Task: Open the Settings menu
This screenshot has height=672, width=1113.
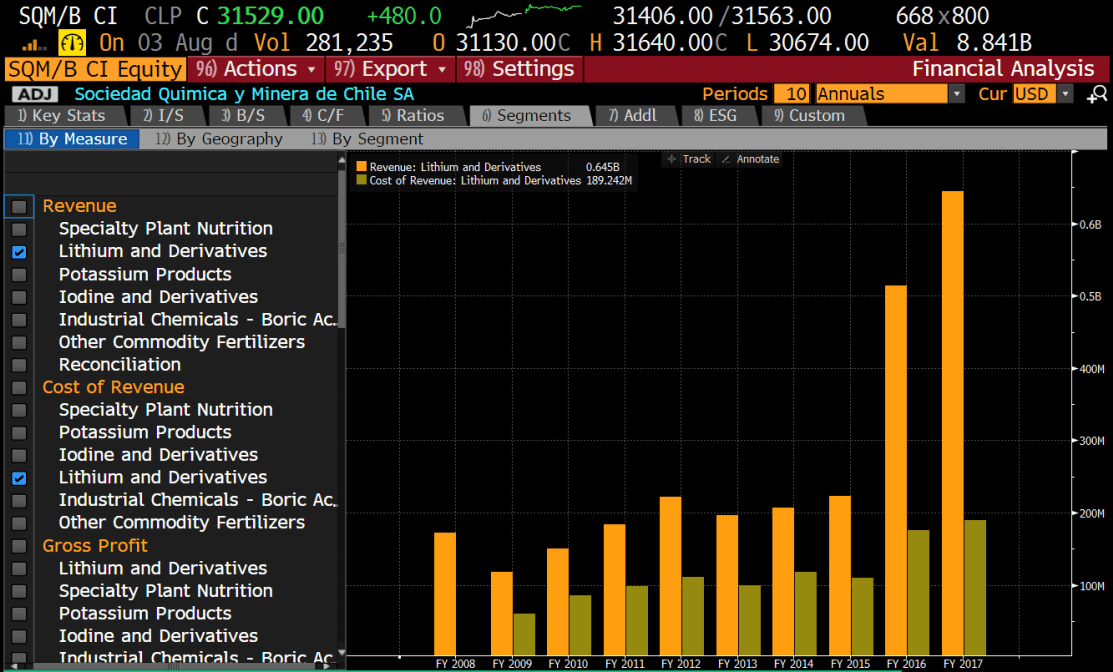Action: (x=520, y=69)
